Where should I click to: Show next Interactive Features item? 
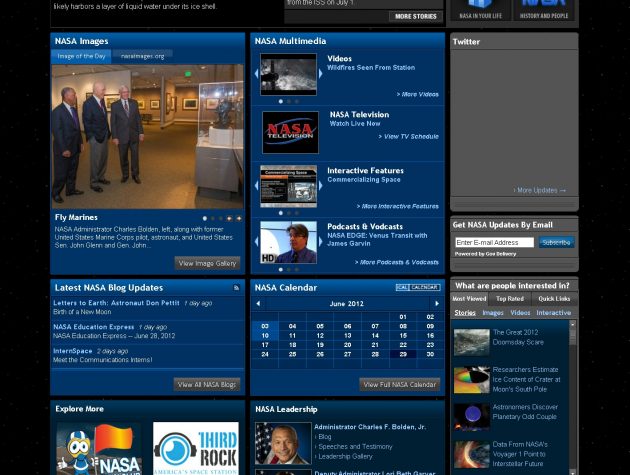point(320,186)
